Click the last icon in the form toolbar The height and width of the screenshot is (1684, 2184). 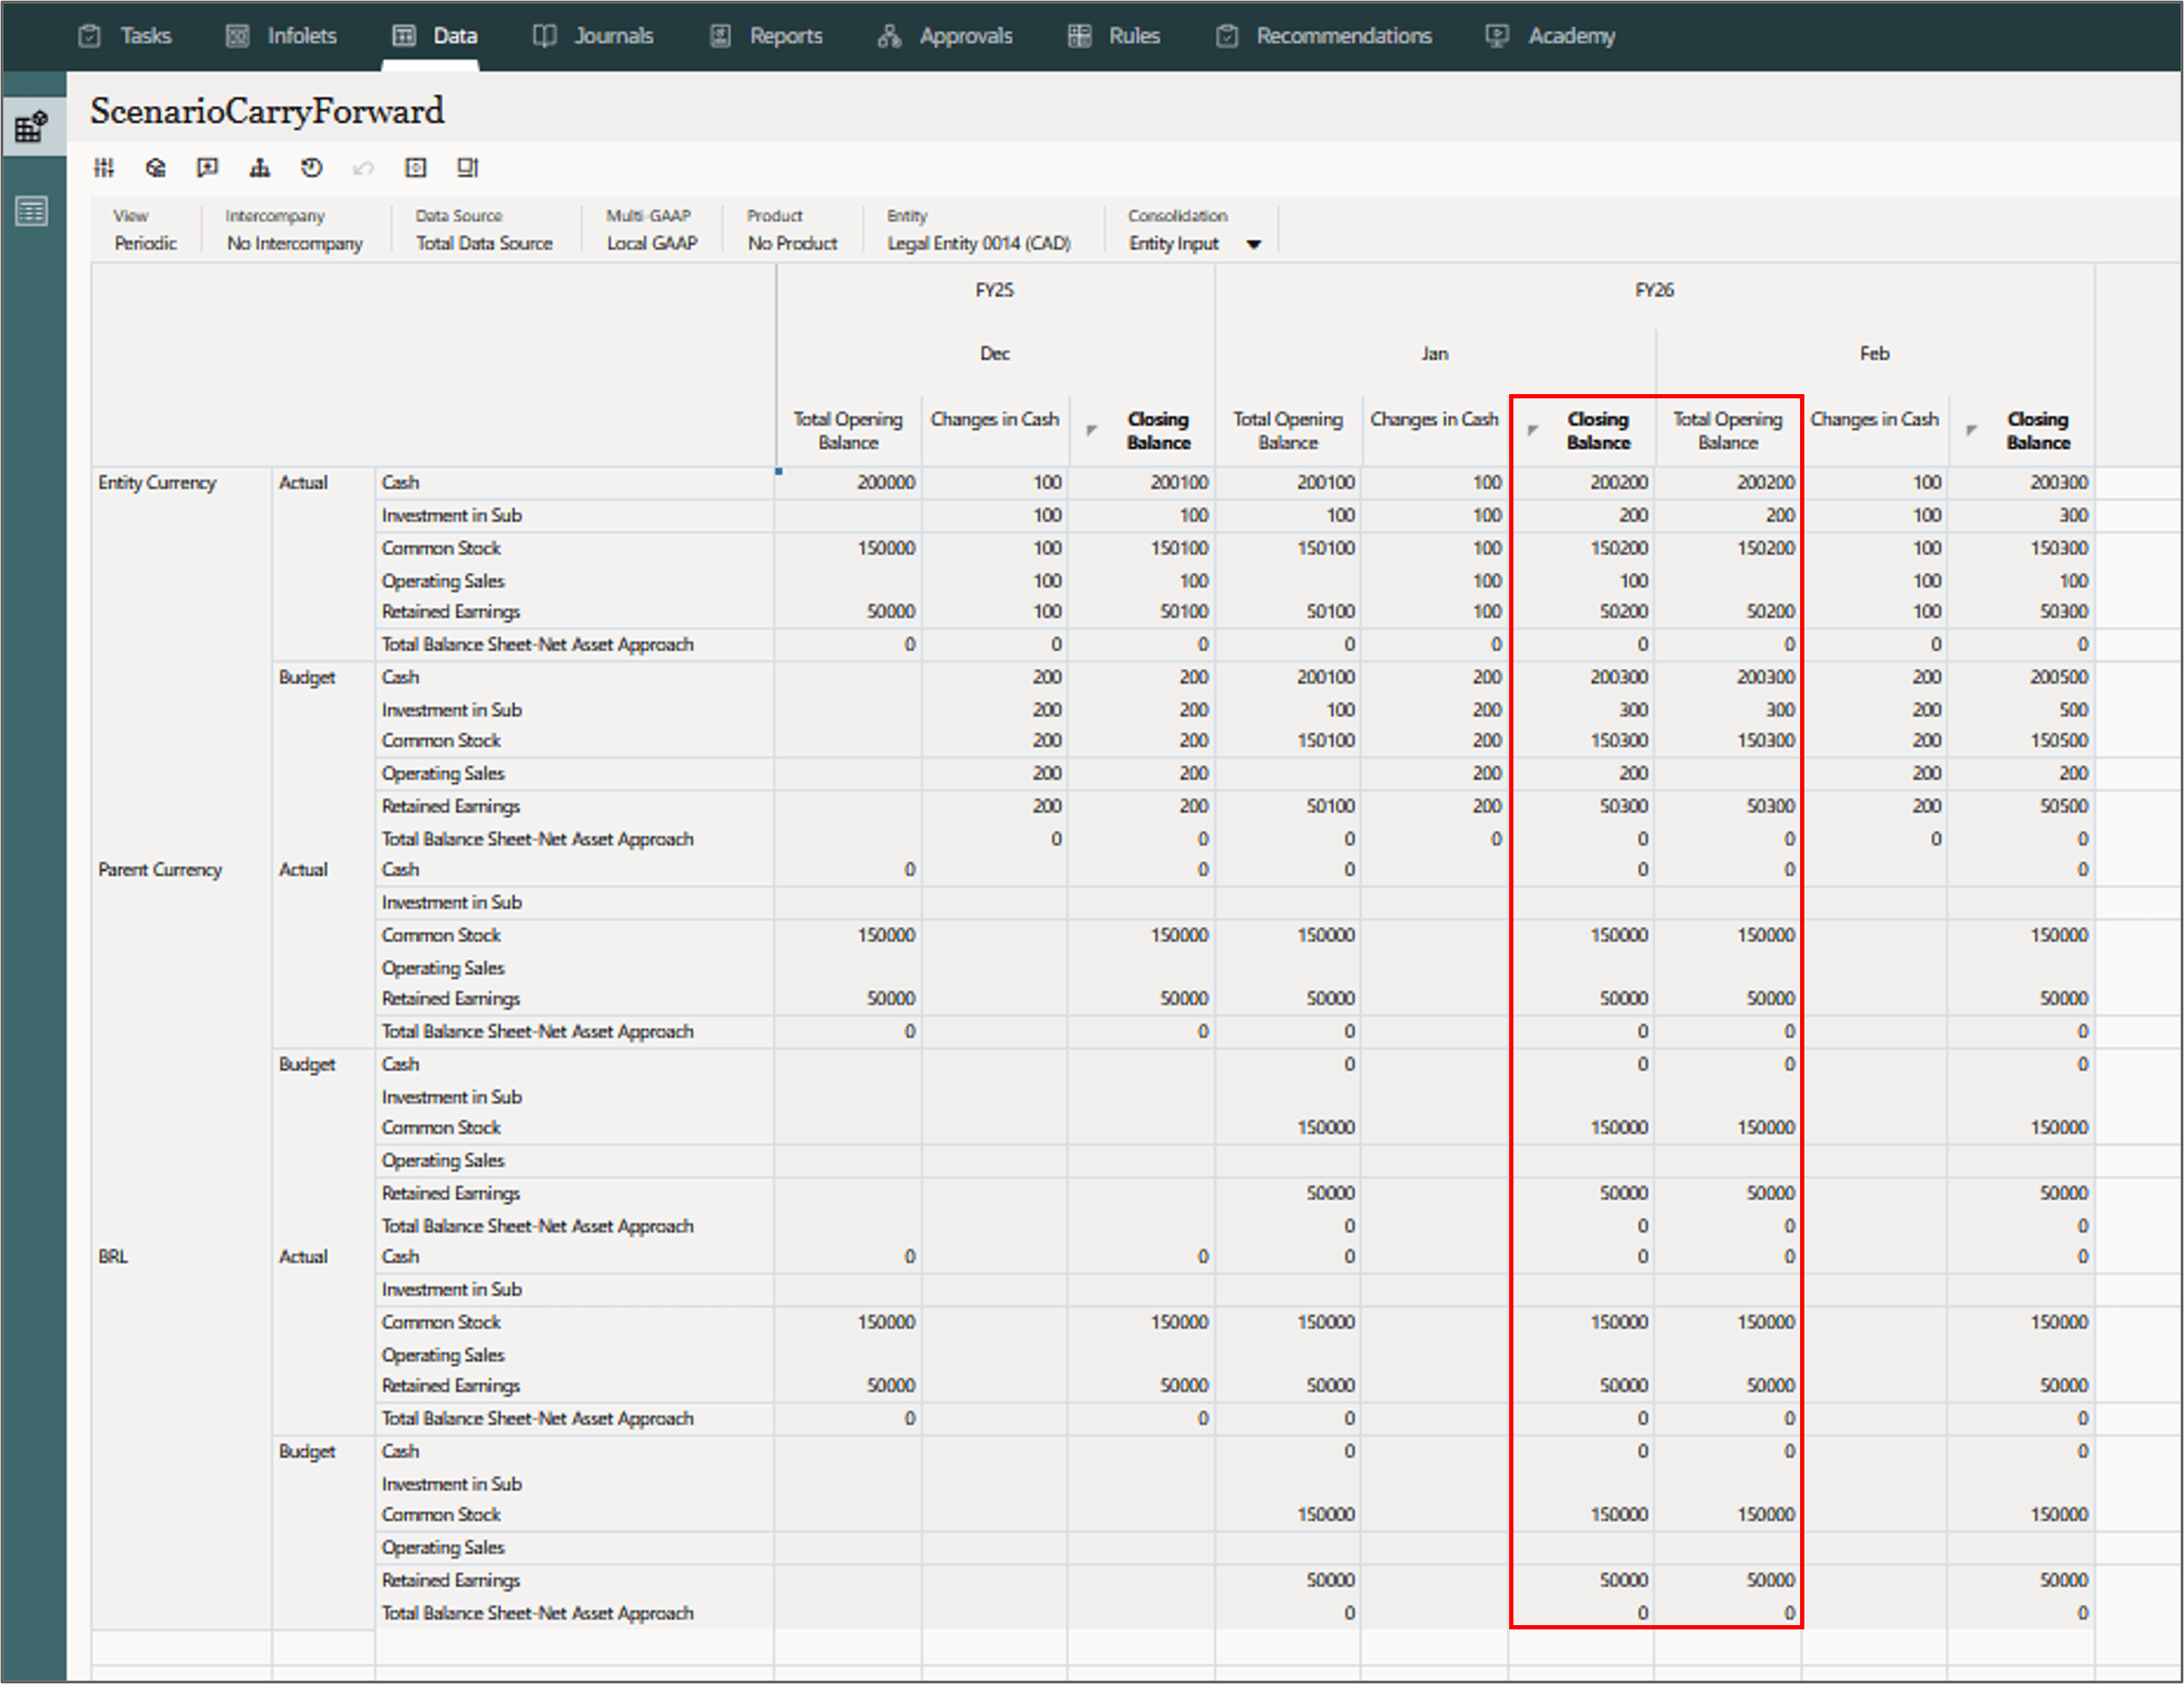[467, 168]
